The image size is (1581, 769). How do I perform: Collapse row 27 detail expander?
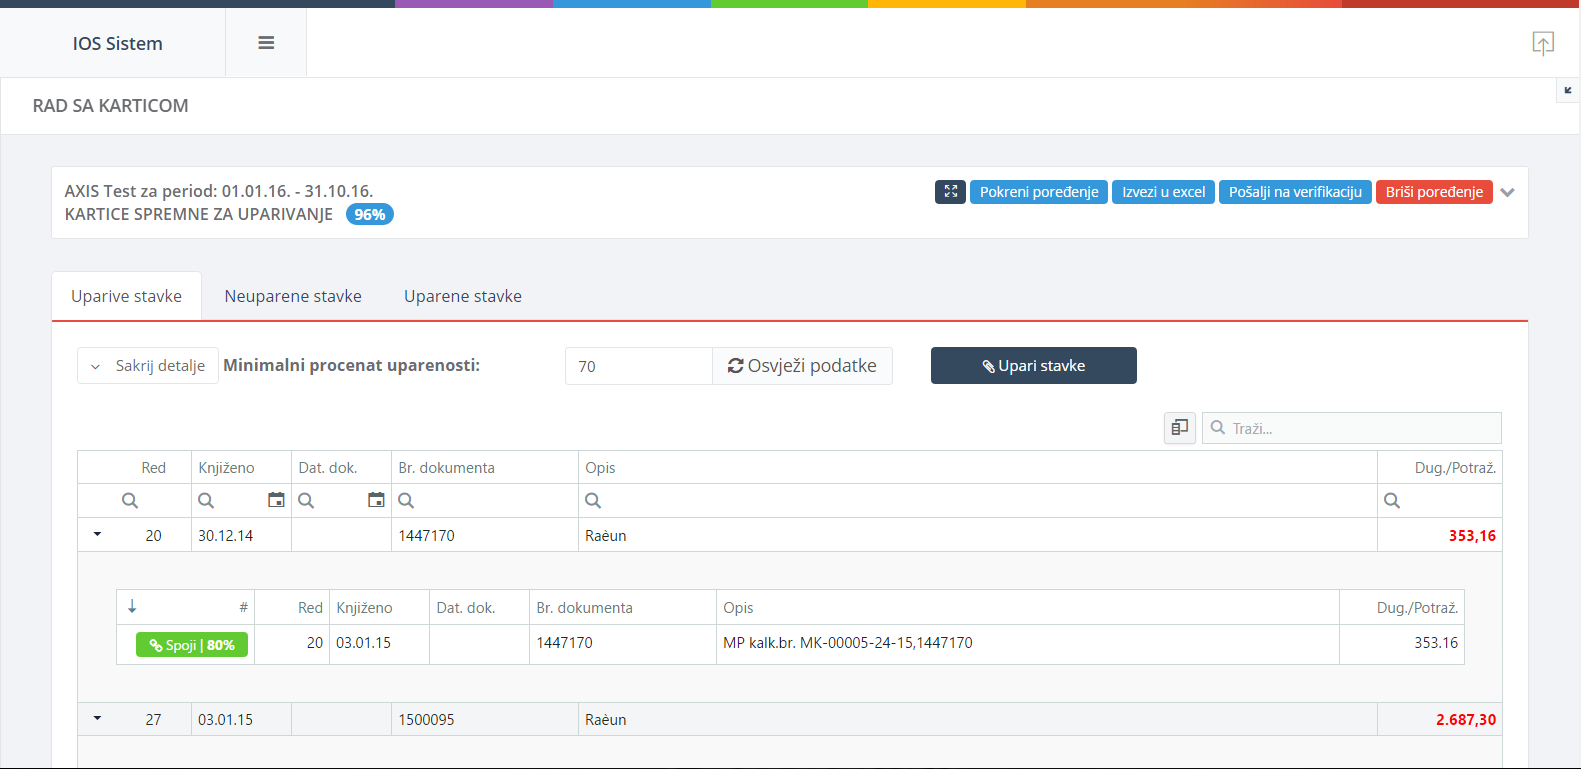pyautogui.click(x=97, y=719)
